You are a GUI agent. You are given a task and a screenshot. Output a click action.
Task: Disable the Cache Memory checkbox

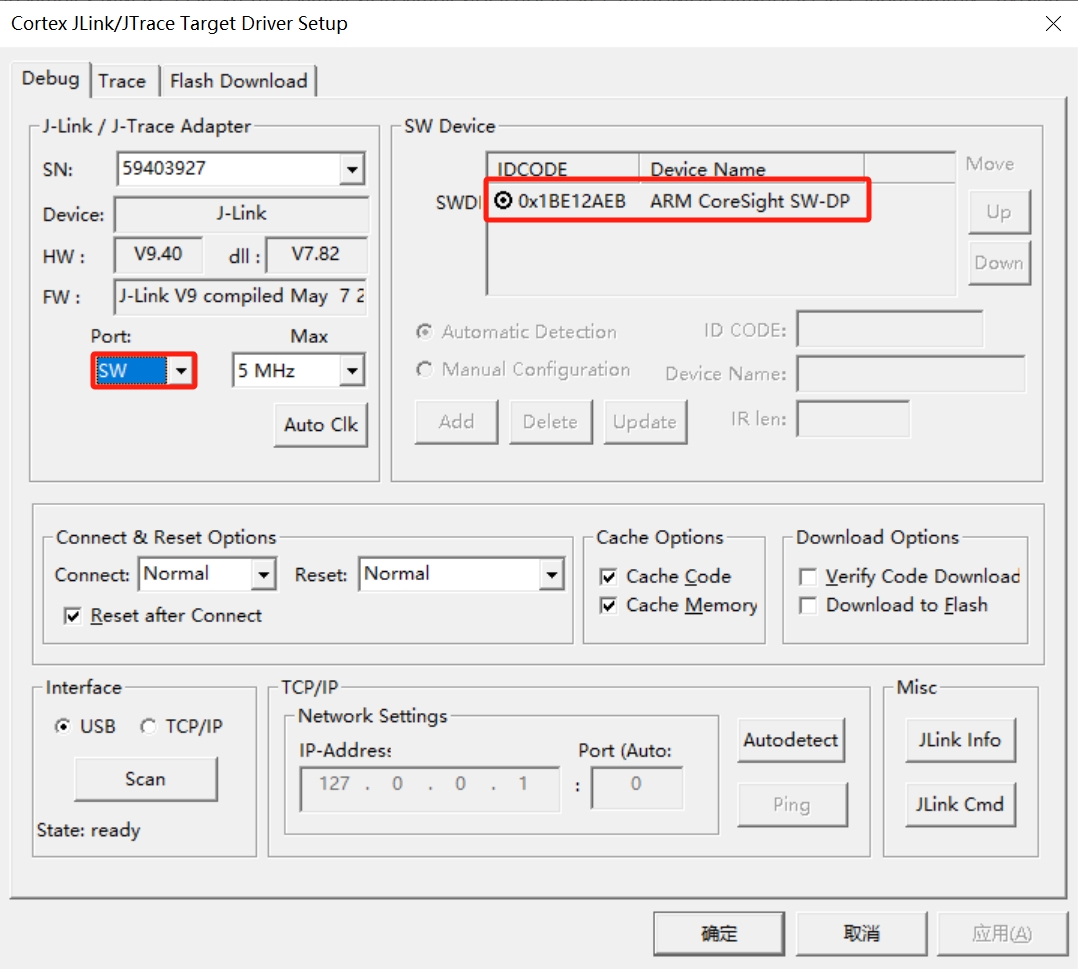point(608,606)
